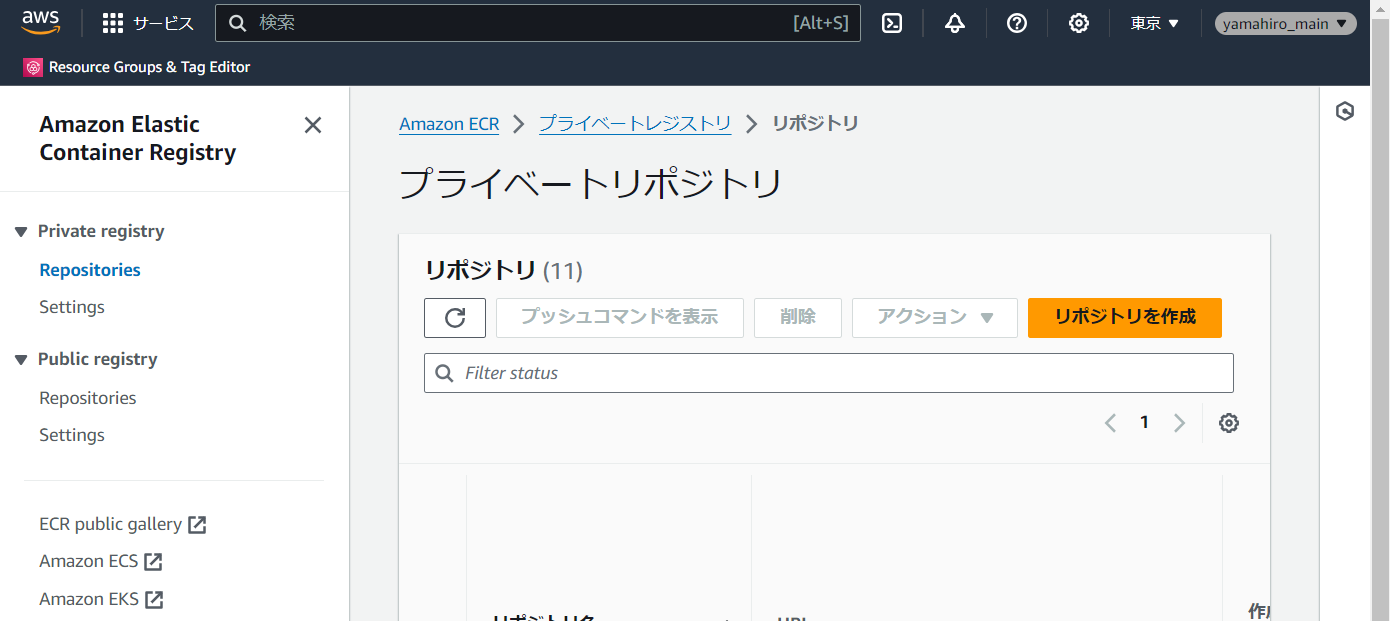Open the yamahiro_main account menu
Image resolution: width=1390 pixels, height=621 pixels.
tap(1285, 23)
